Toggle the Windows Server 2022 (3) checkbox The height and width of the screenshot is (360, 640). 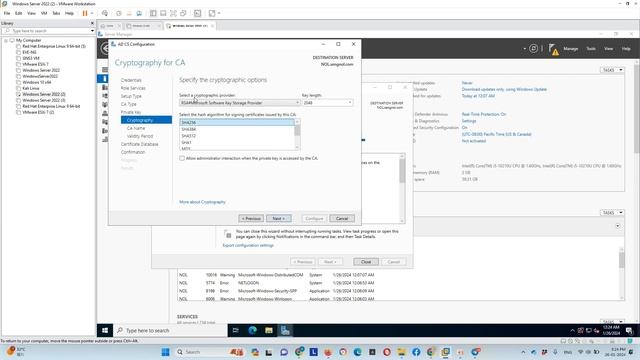coord(18,100)
